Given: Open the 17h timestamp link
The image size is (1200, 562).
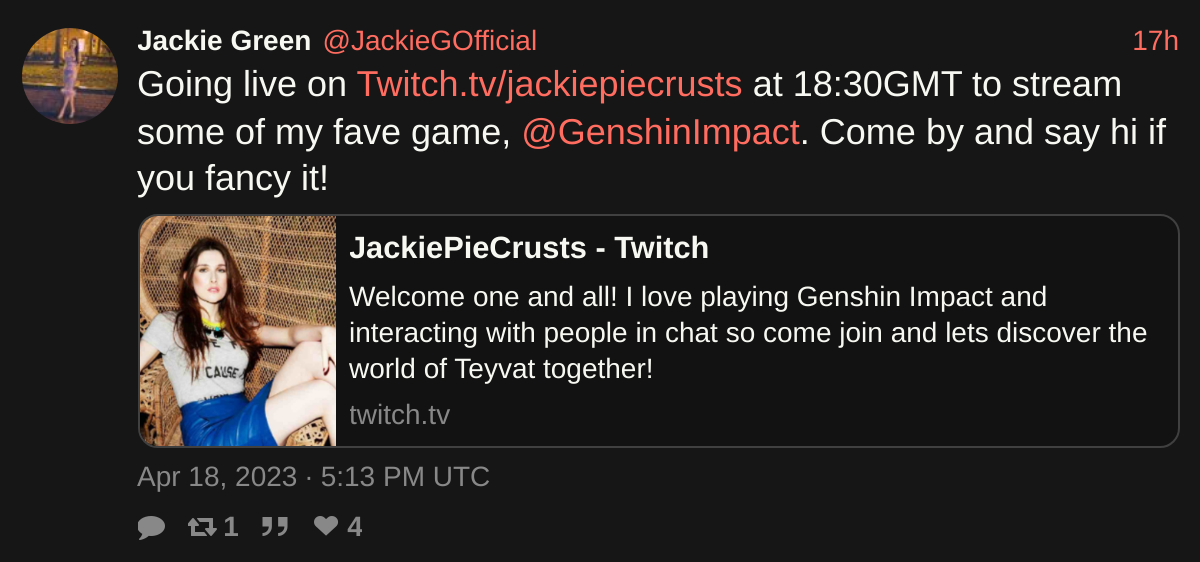Looking at the screenshot, I should tap(1155, 41).
